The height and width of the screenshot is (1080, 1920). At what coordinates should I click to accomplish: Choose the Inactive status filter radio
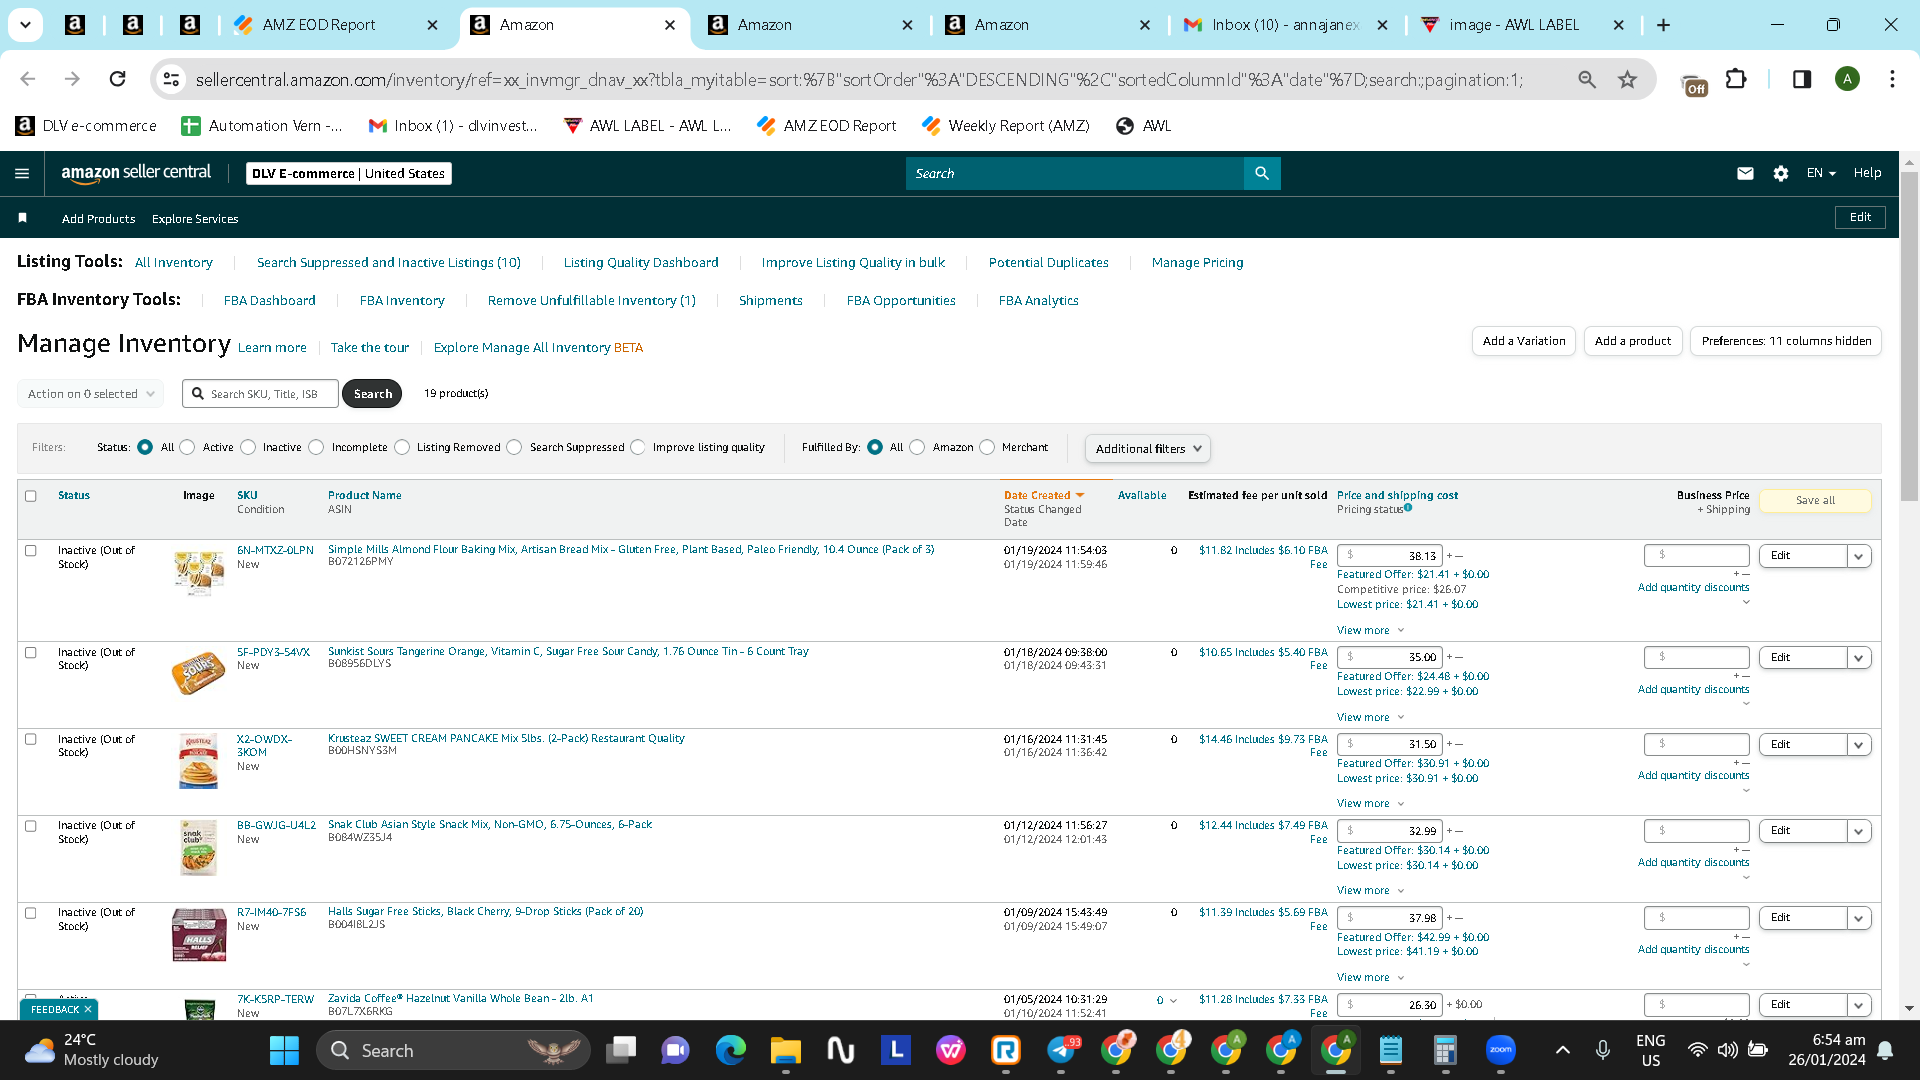248,448
